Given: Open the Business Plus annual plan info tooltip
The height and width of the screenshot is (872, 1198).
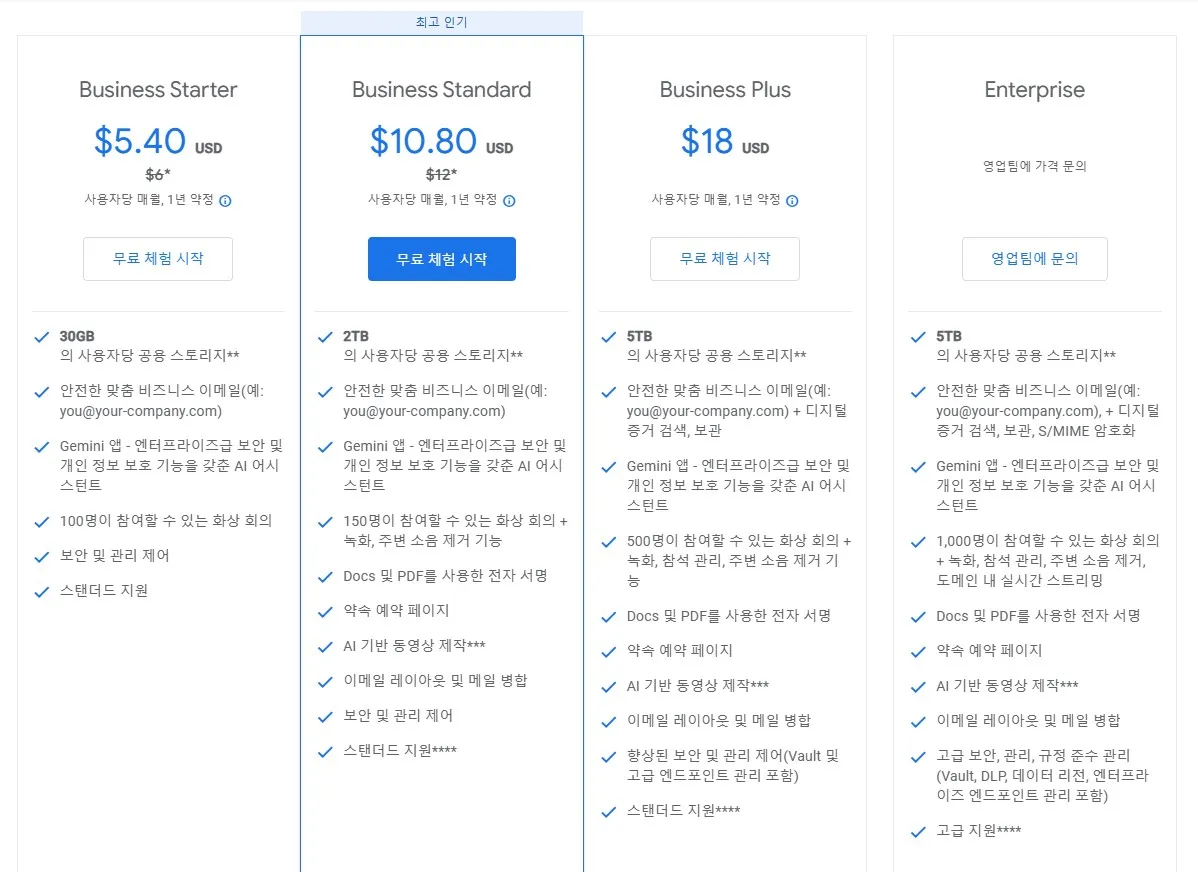Looking at the screenshot, I should 792,200.
